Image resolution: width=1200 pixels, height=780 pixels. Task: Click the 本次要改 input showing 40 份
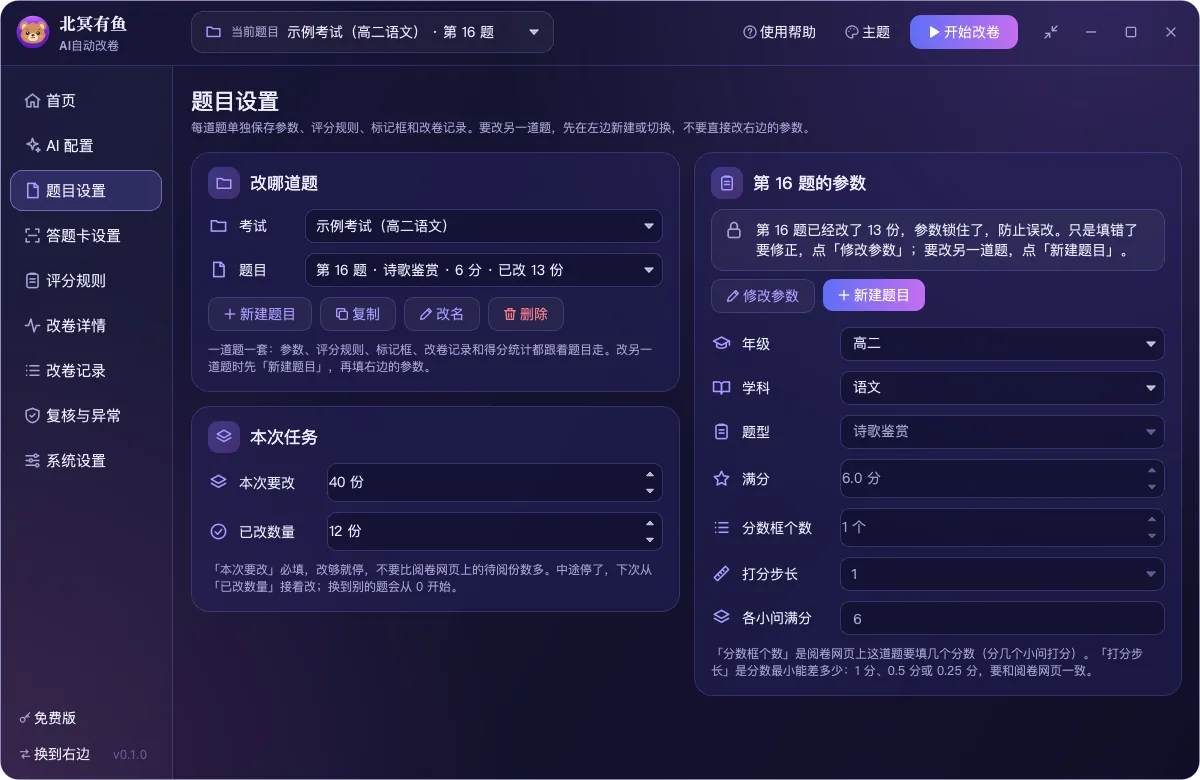[x=494, y=482]
